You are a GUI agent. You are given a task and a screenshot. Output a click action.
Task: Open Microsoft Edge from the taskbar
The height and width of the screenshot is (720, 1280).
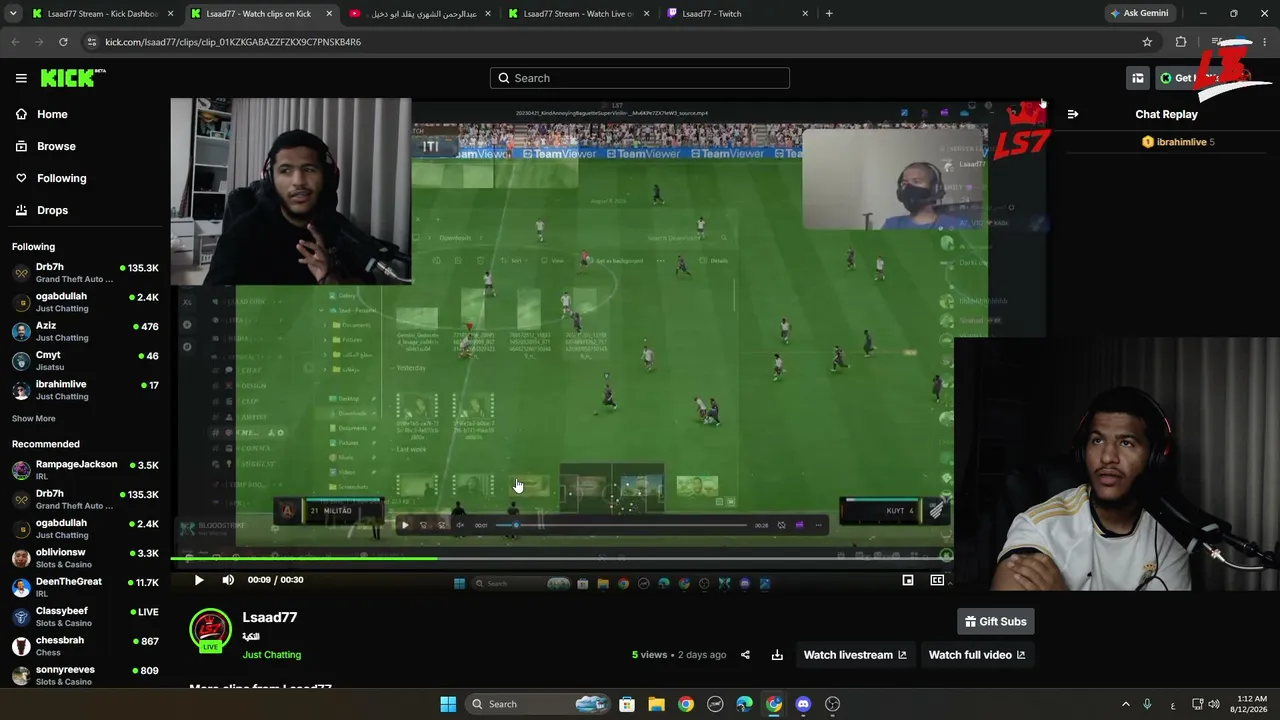[744, 704]
